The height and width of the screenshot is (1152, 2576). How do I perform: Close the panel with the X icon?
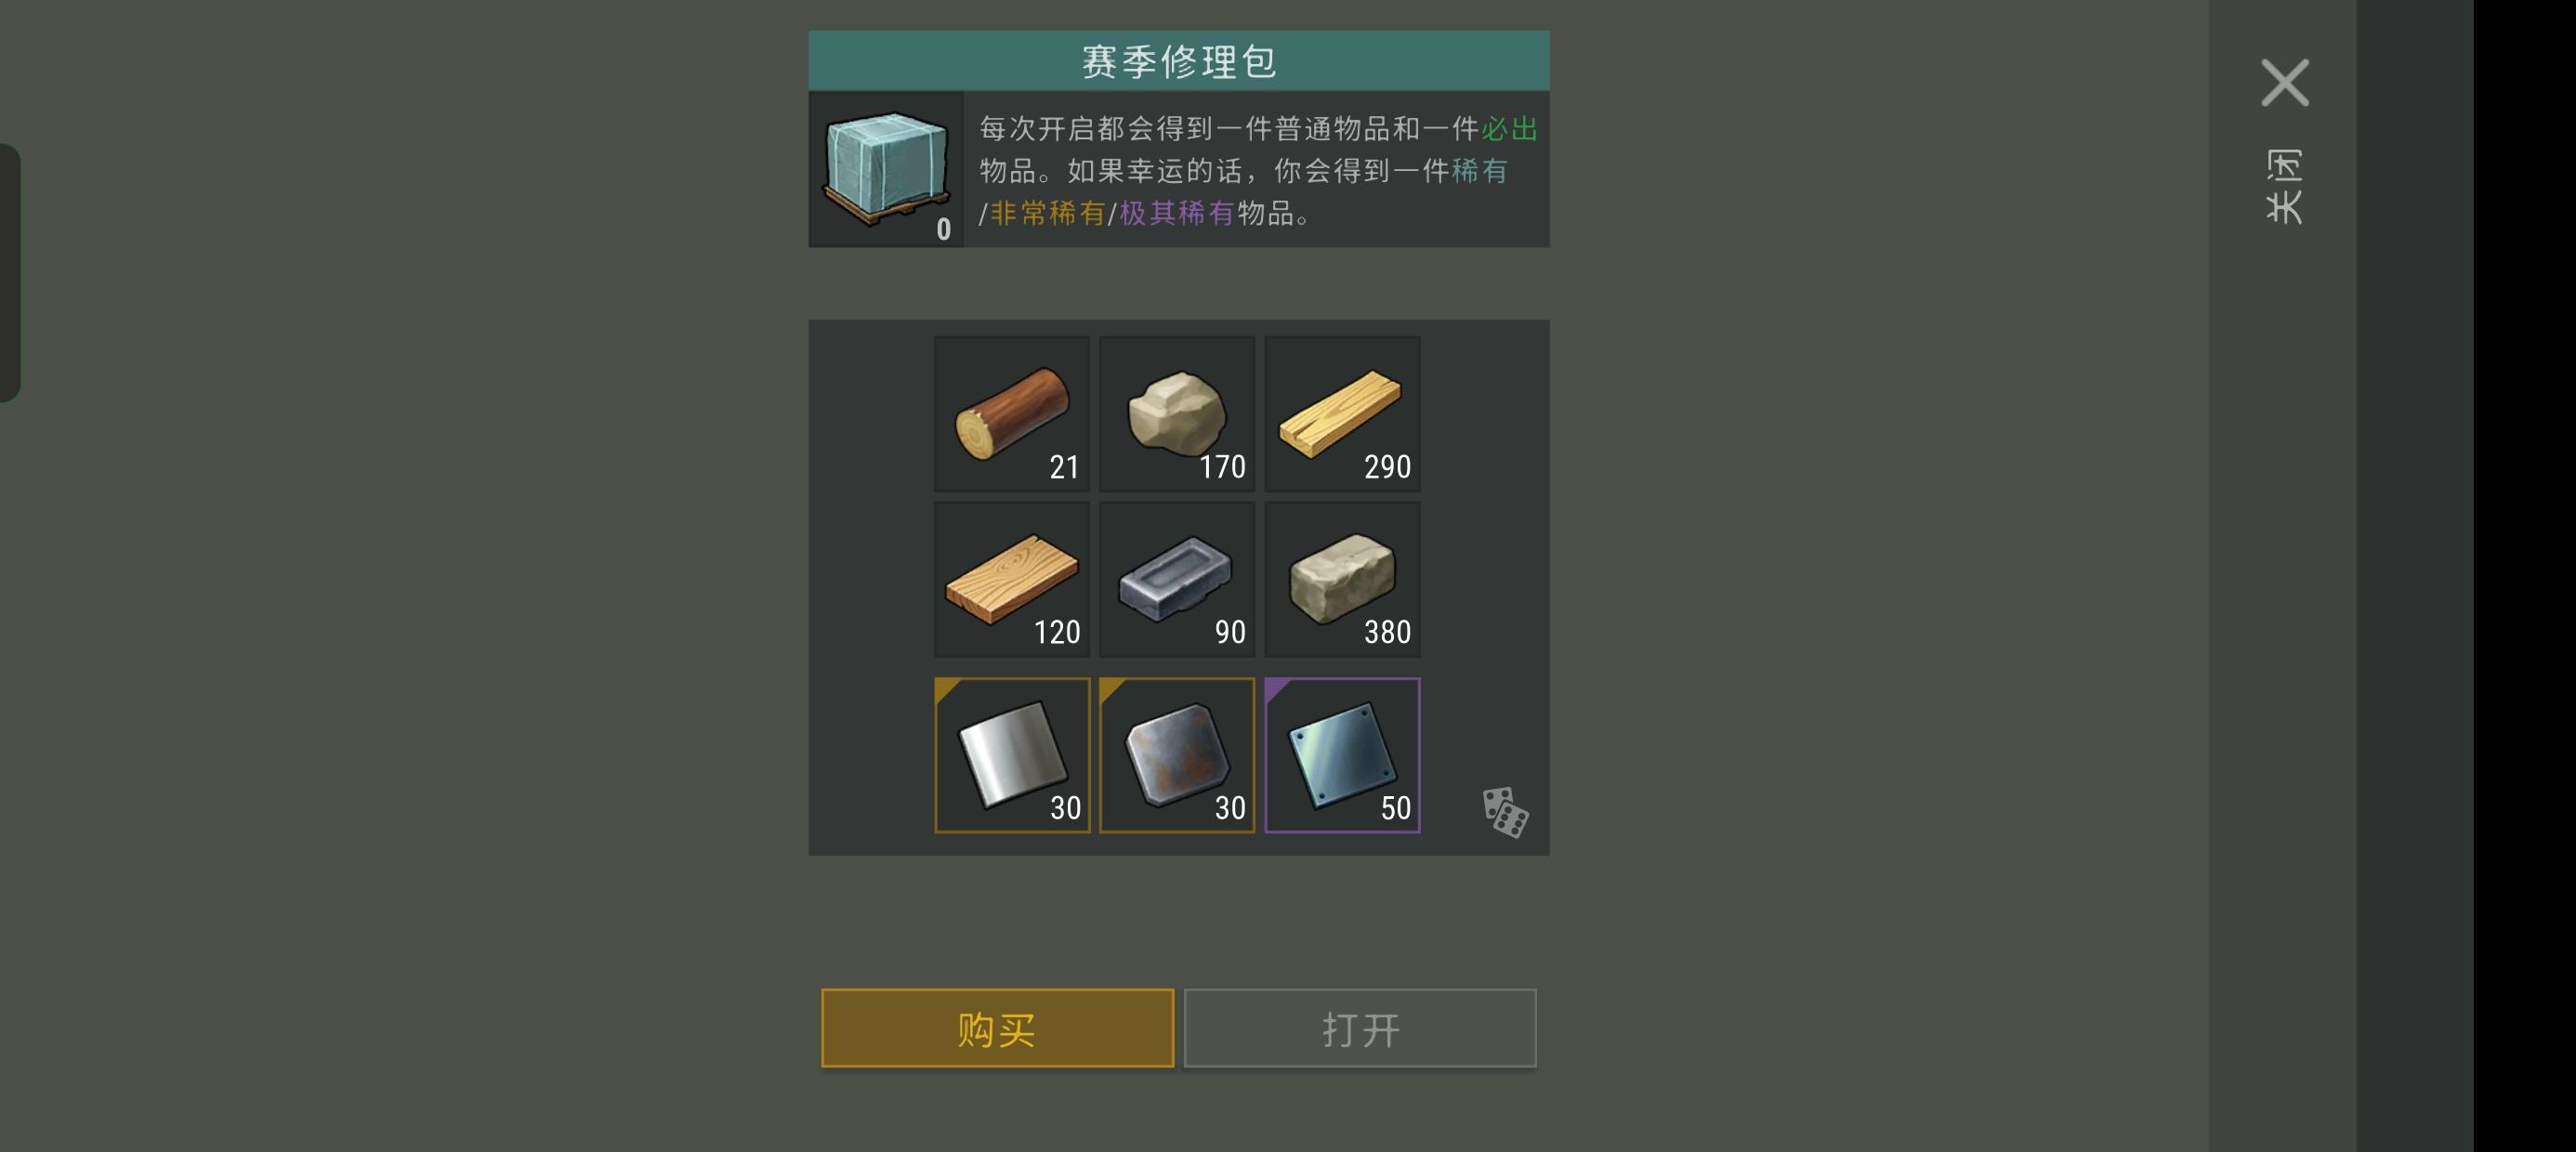2285,82
